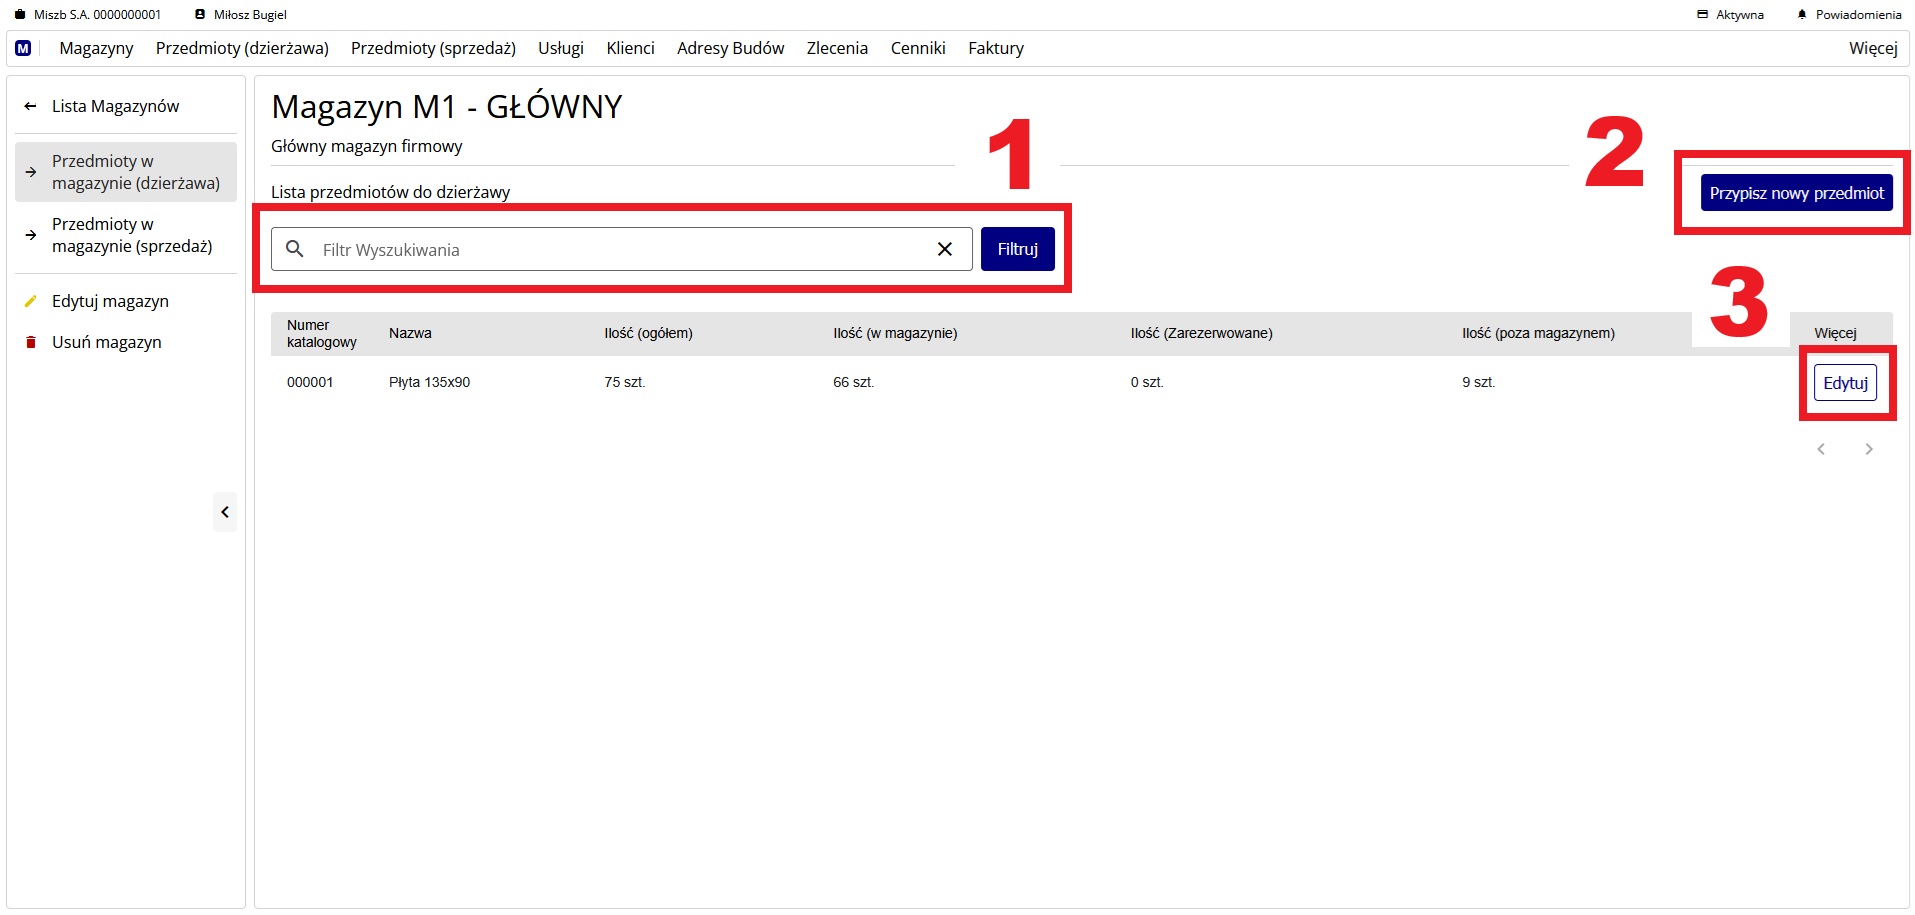
Task: Click the blue M logo icon
Action: click(x=23, y=48)
